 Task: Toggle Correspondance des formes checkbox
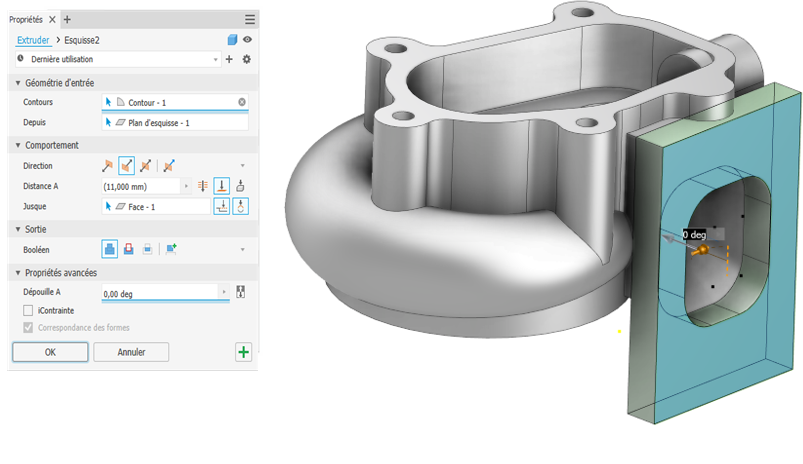pos(28,328)
